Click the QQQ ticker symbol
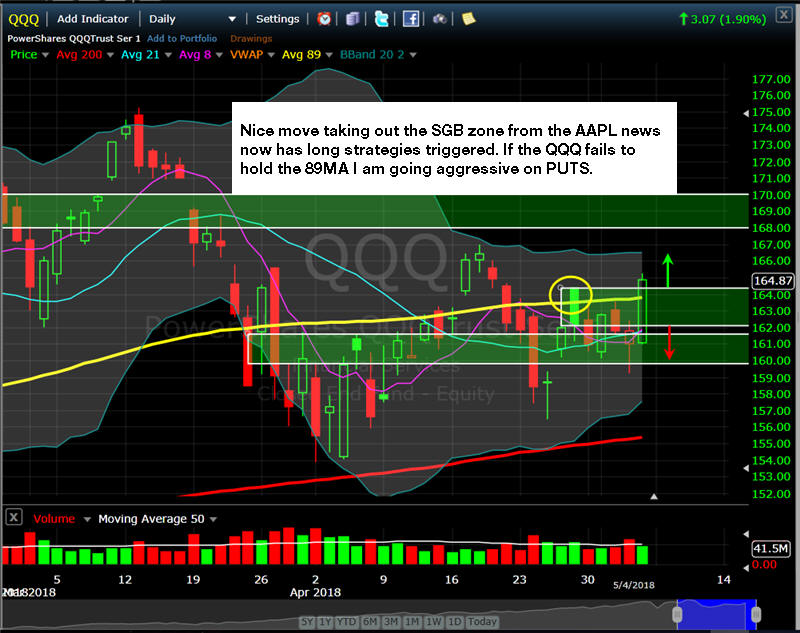Image resolution: width=800 pixels, height=633 pixels. pos(23,19)
